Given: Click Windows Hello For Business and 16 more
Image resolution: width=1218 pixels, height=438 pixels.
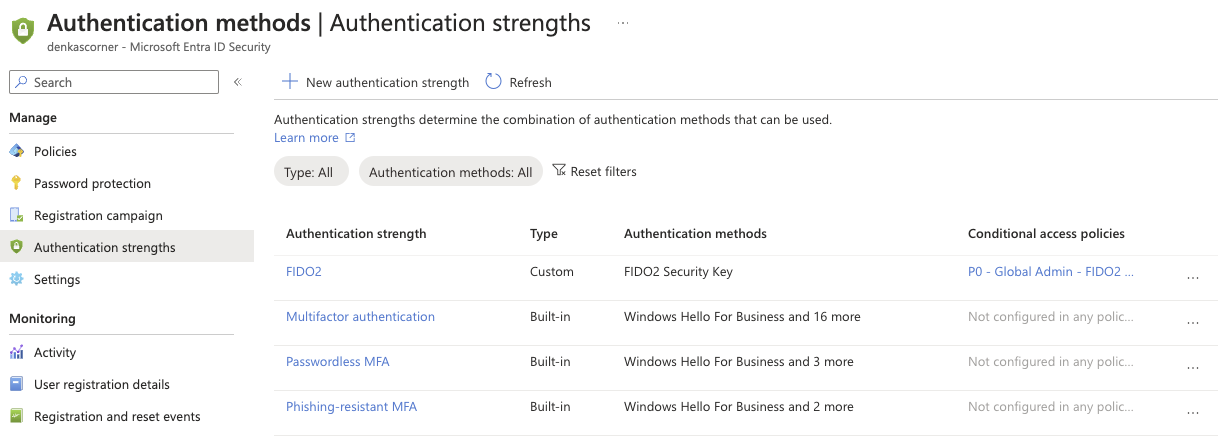Looking at the screenshot, I should [742, 317].
